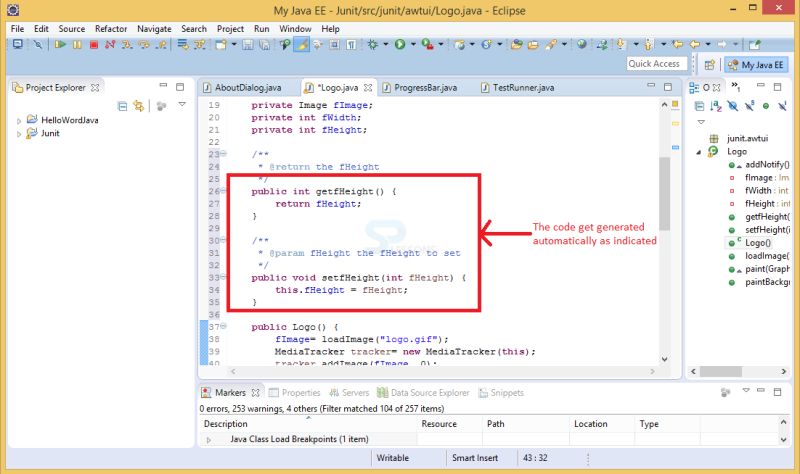Click the Open Type folder icon
The image size is (800, 474).
click(516, 44)
